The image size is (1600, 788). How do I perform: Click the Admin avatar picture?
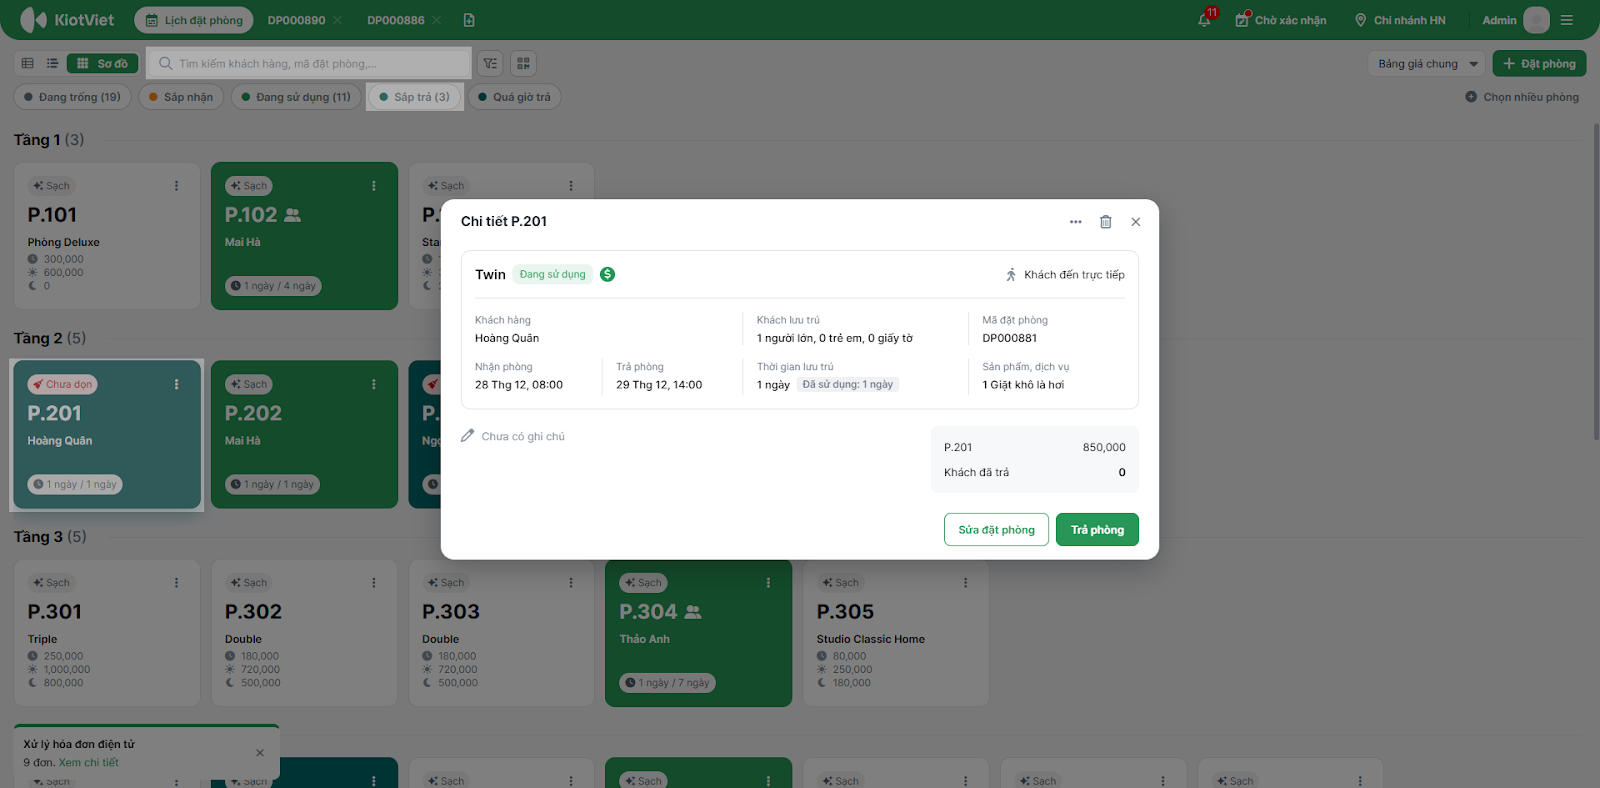click(1536, 20)
